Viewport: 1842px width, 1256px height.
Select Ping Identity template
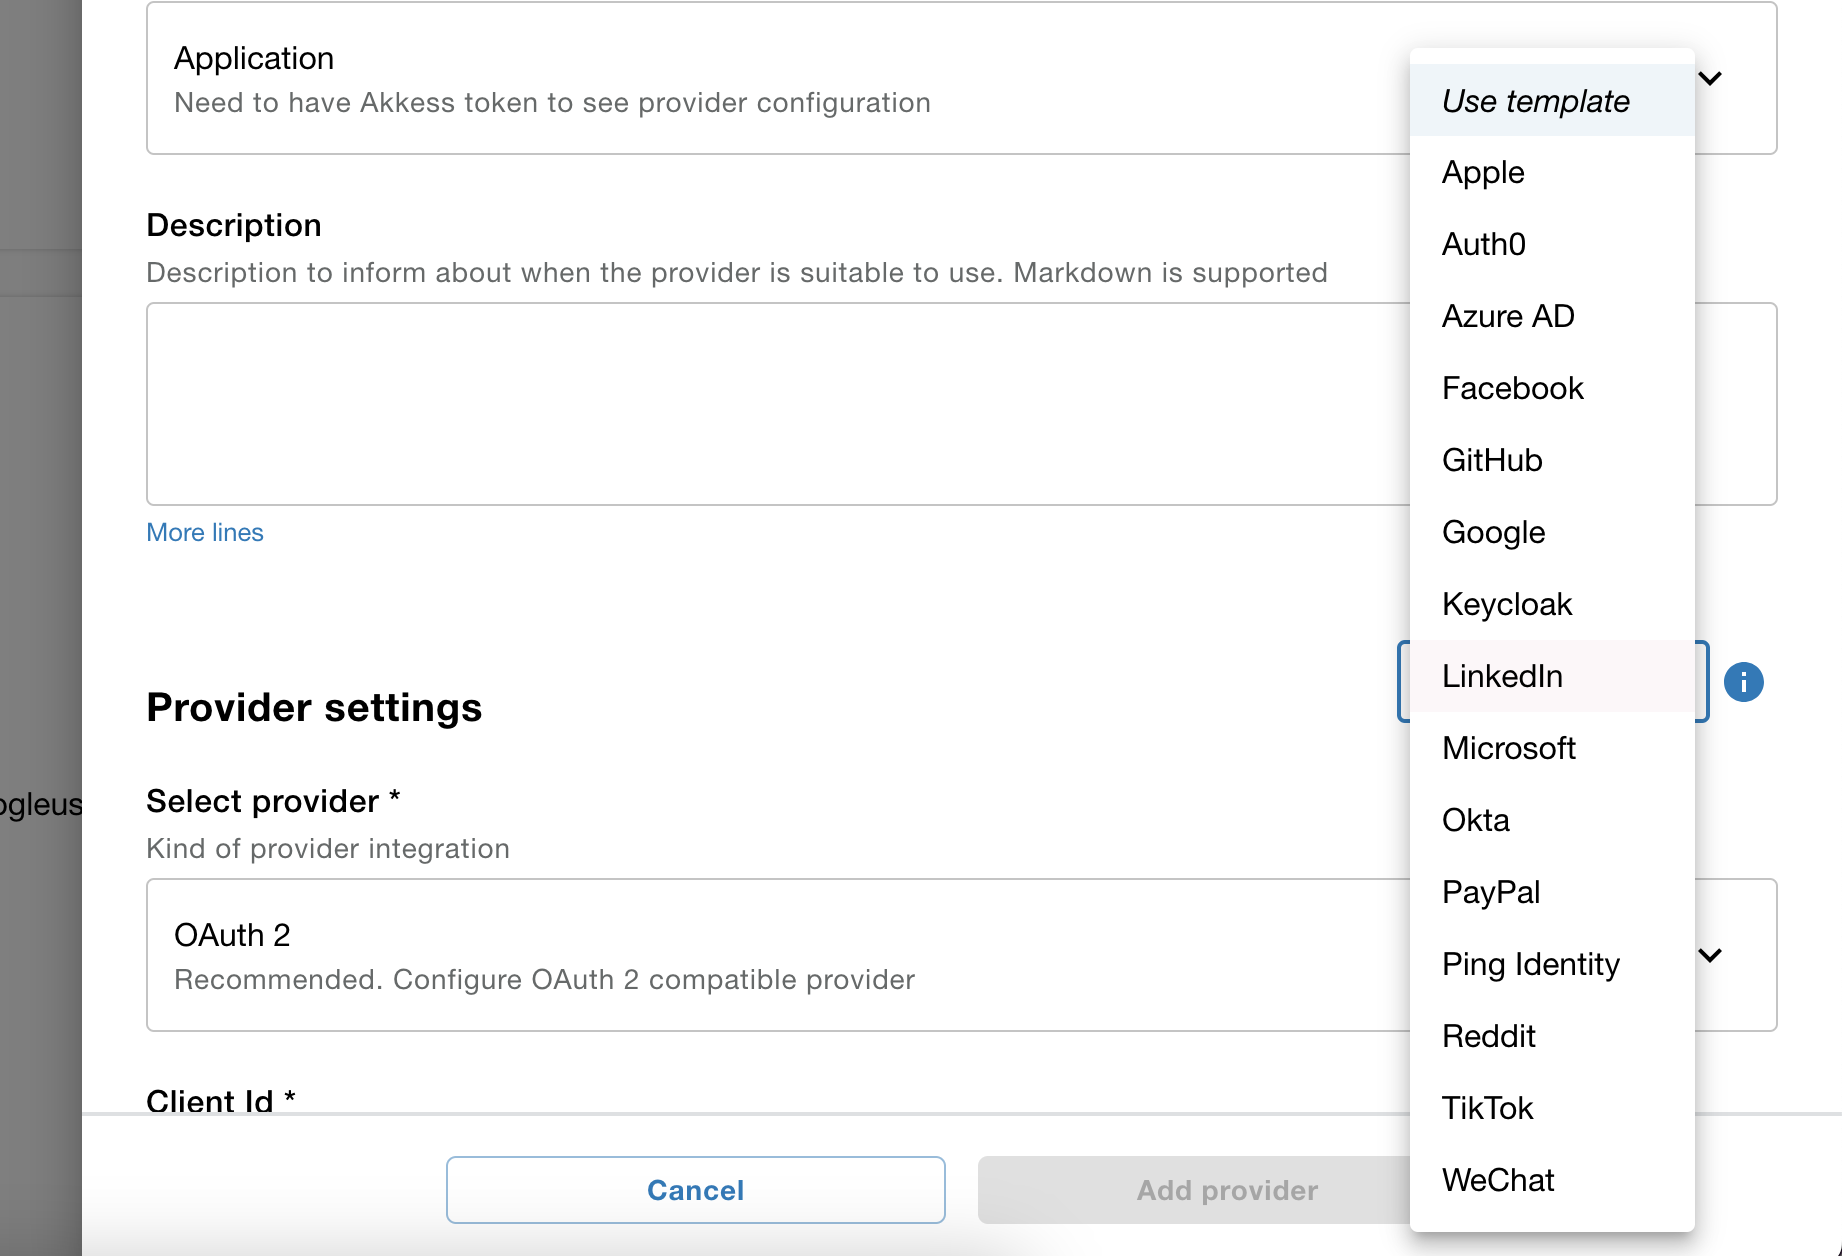click(1531, 964)
